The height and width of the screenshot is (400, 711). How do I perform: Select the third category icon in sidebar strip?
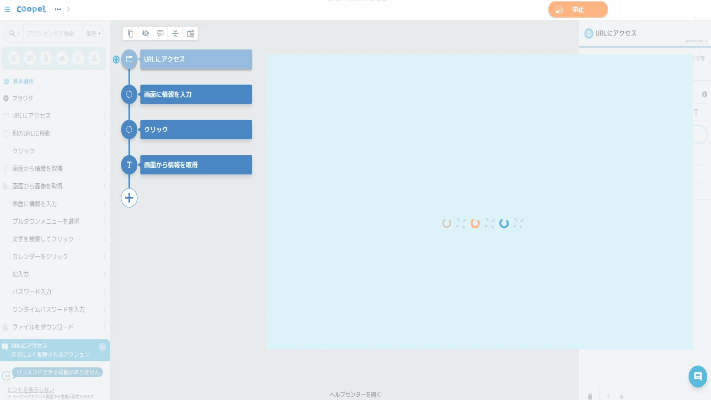[46, 59]
